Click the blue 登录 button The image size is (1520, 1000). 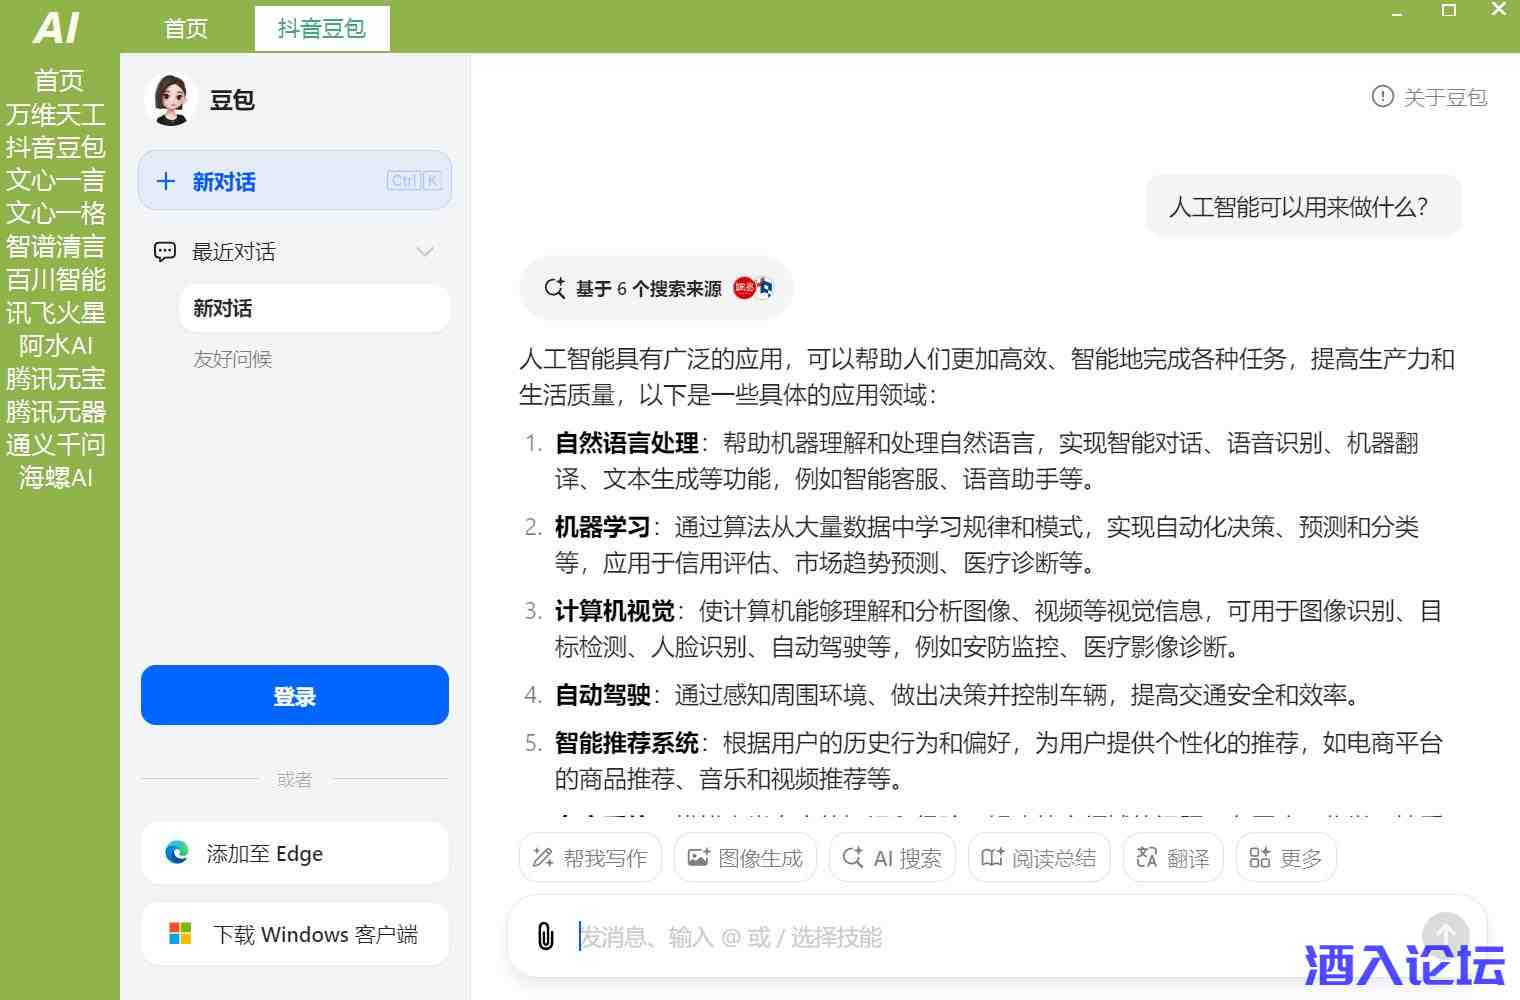(x=294, y=696)
